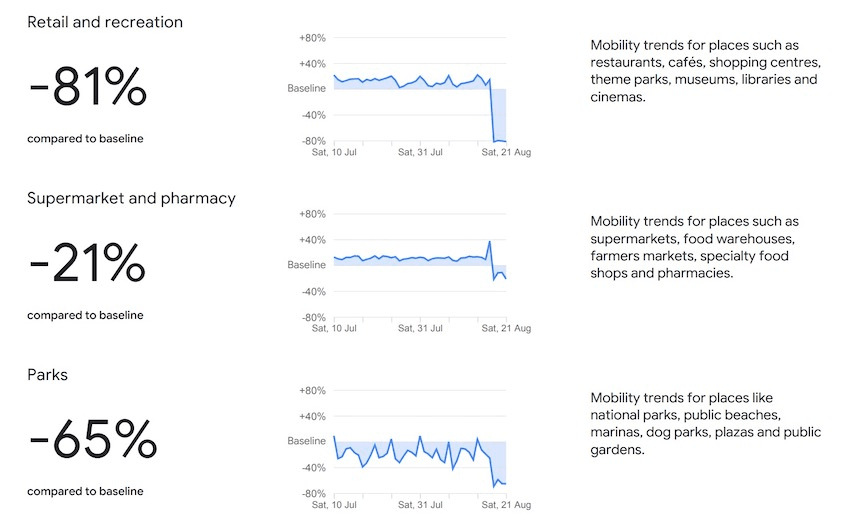This screenshot has height=522, width=850.
Task: Click 'compared to baseline' under -65%
Action: pyautogui.click(x=85, y=491)
